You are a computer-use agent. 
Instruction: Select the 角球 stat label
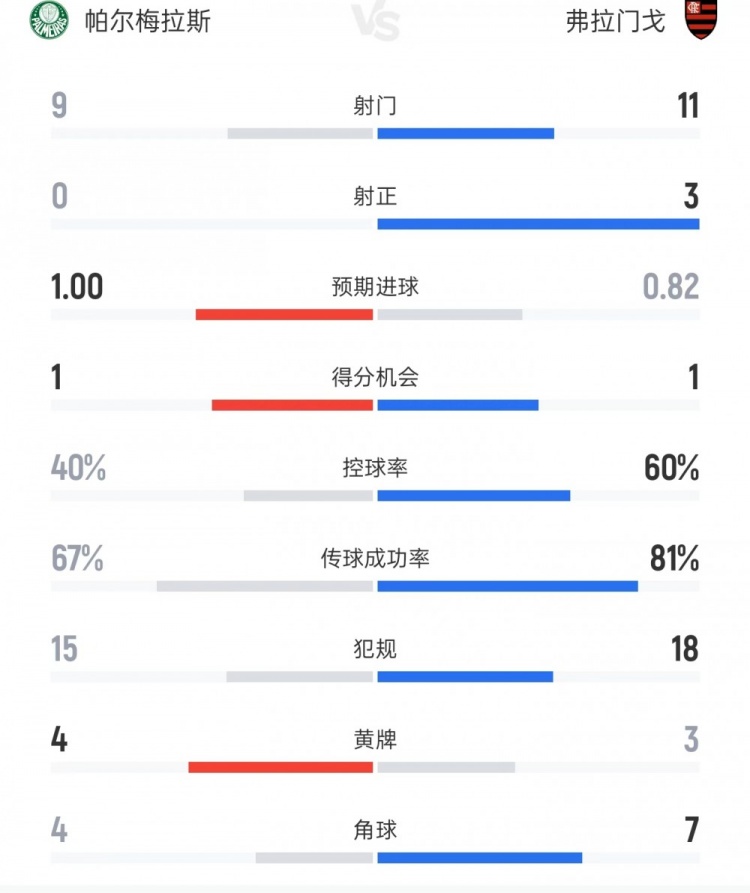pyautogui.click(x=375, y=830)
